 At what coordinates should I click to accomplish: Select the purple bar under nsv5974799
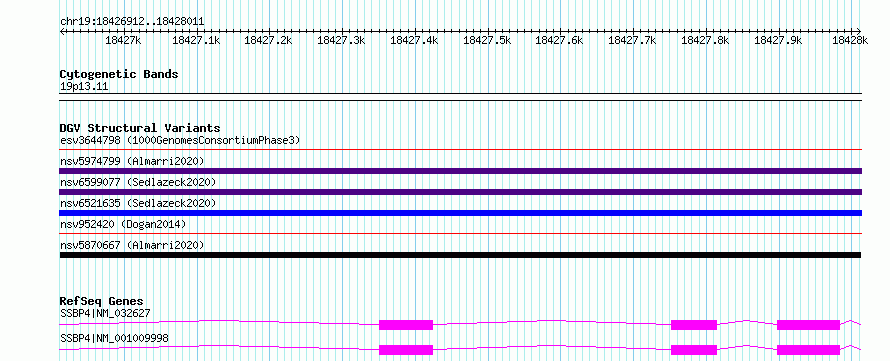(460, 171)
